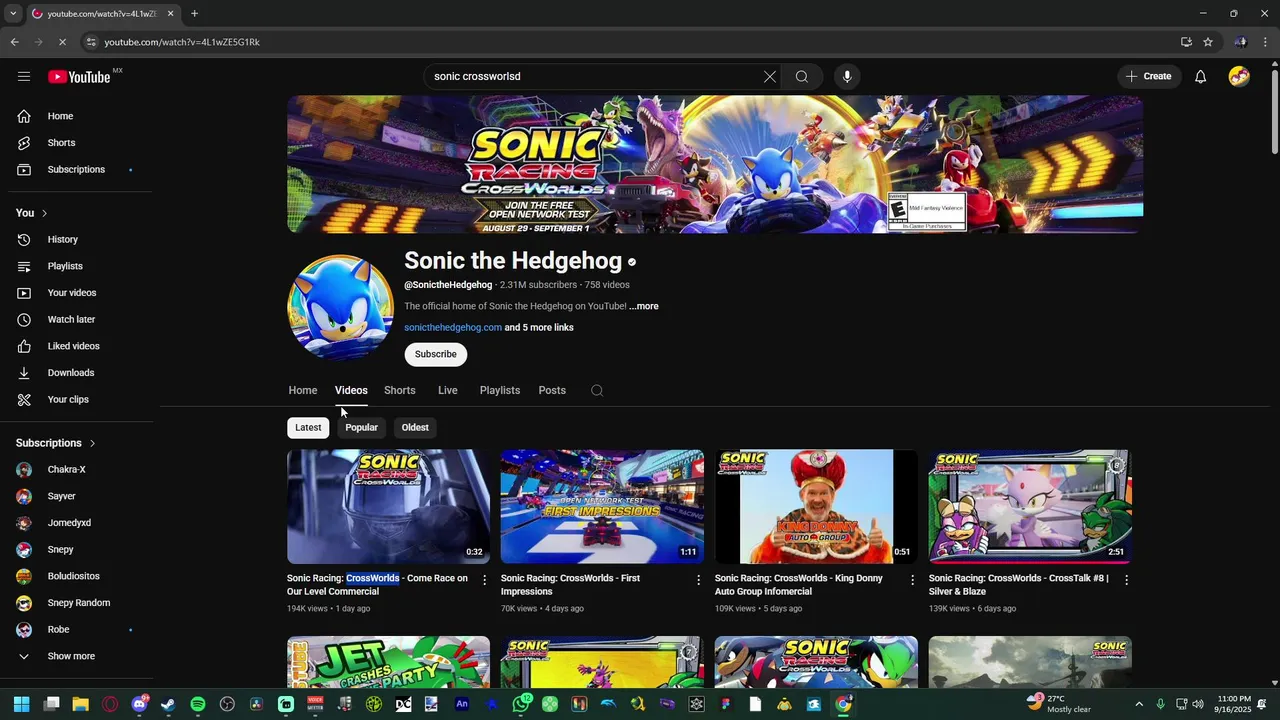Switch to the channel Home tab
The image size is (1280, 720).
tap(303, 391)
